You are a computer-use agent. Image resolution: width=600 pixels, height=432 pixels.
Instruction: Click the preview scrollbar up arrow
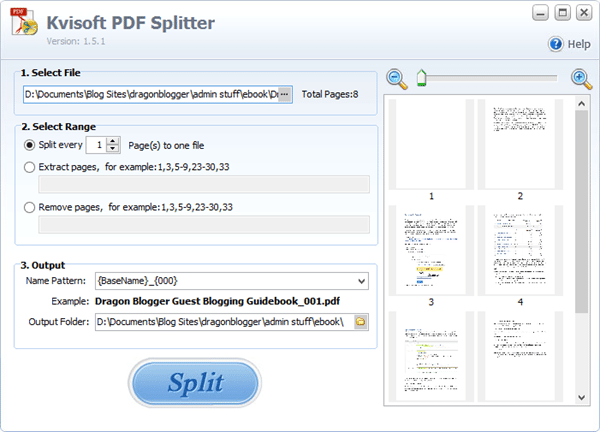(581, 104)
